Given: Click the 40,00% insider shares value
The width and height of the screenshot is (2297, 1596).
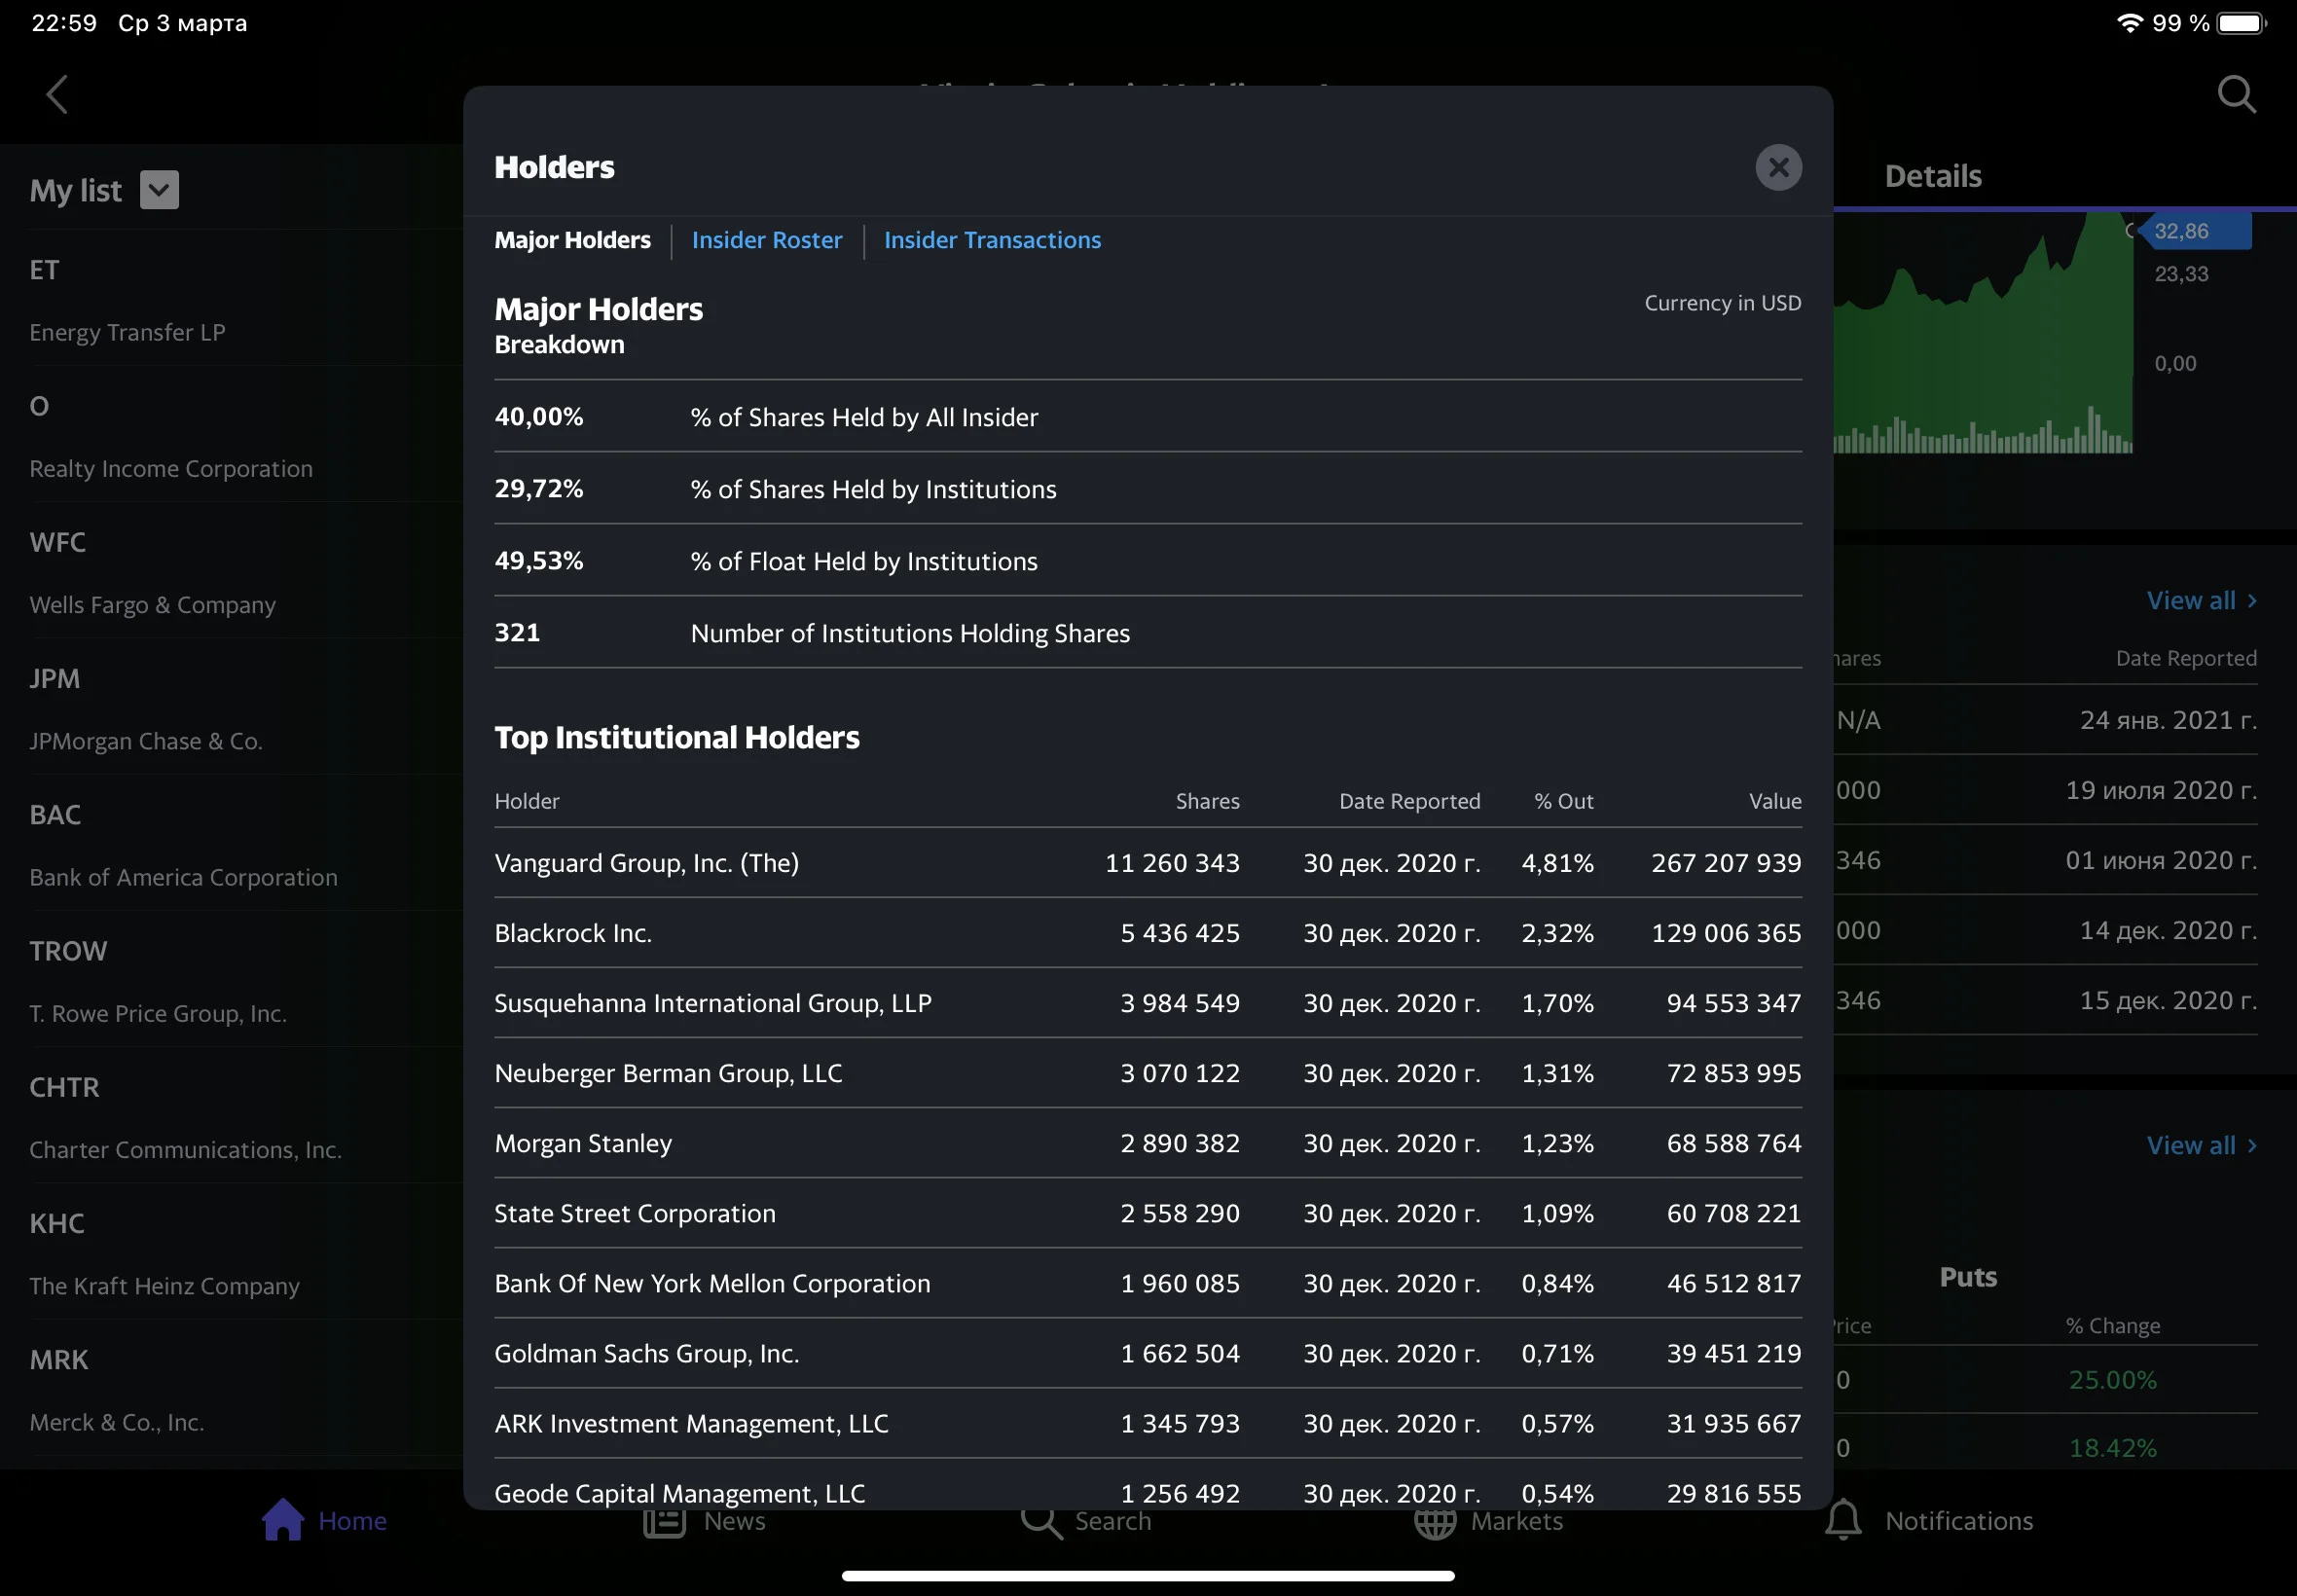Looking at the screenshot, I should [x=539, y=416].
